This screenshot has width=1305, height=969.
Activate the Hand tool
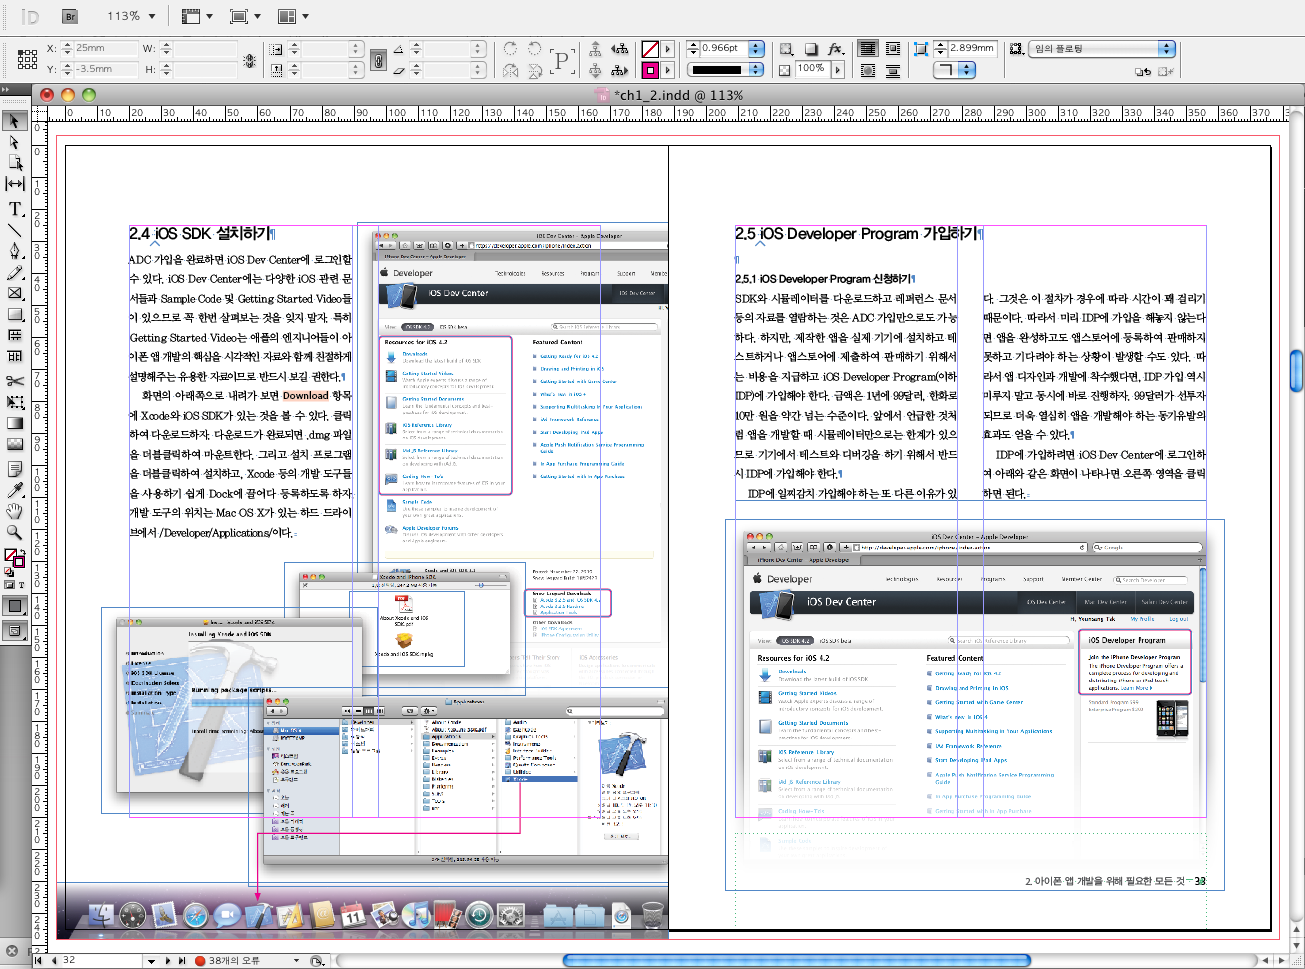15,511
